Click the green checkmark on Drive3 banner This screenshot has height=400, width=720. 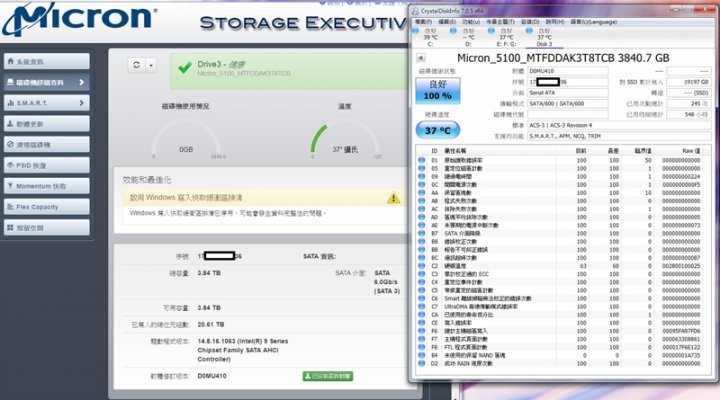(185, 68)
